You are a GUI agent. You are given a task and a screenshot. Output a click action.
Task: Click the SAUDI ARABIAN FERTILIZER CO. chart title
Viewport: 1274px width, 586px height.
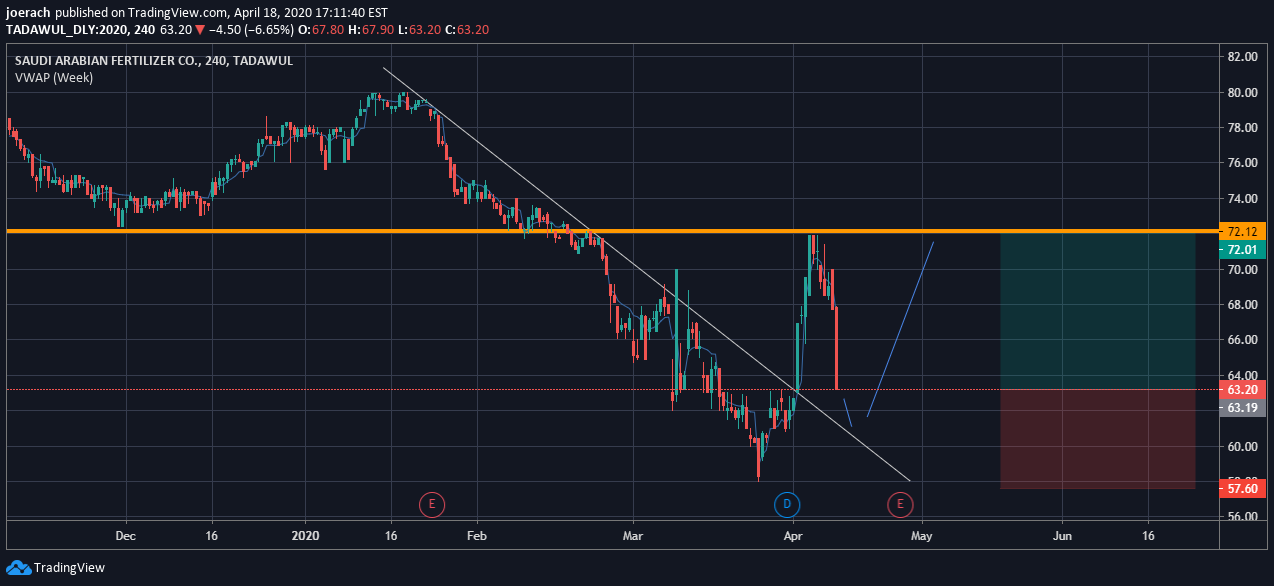(154, 60)
